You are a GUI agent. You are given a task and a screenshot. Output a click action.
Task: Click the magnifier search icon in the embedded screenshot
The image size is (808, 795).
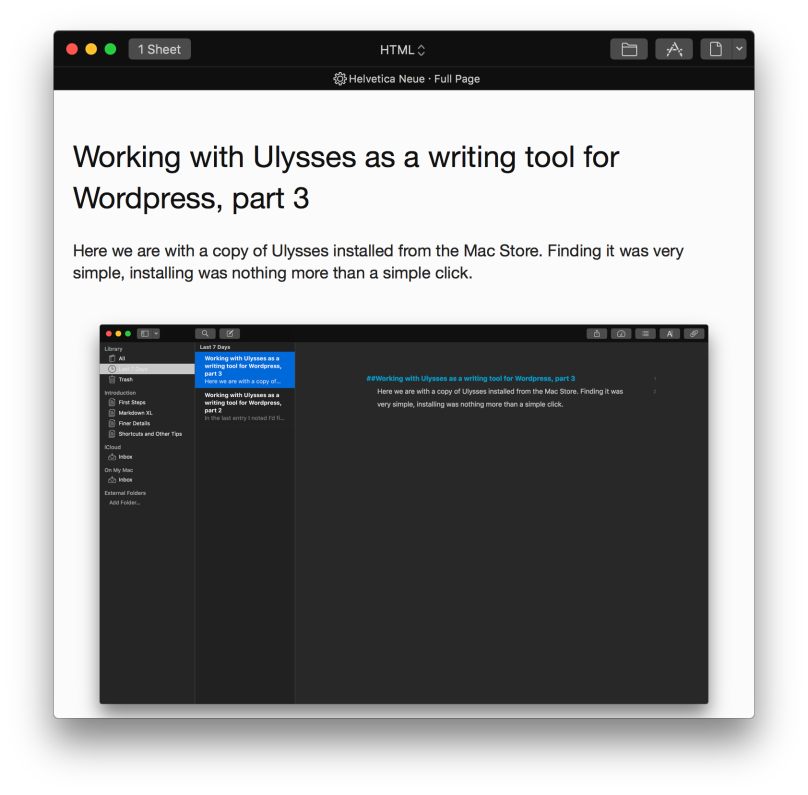205,333
